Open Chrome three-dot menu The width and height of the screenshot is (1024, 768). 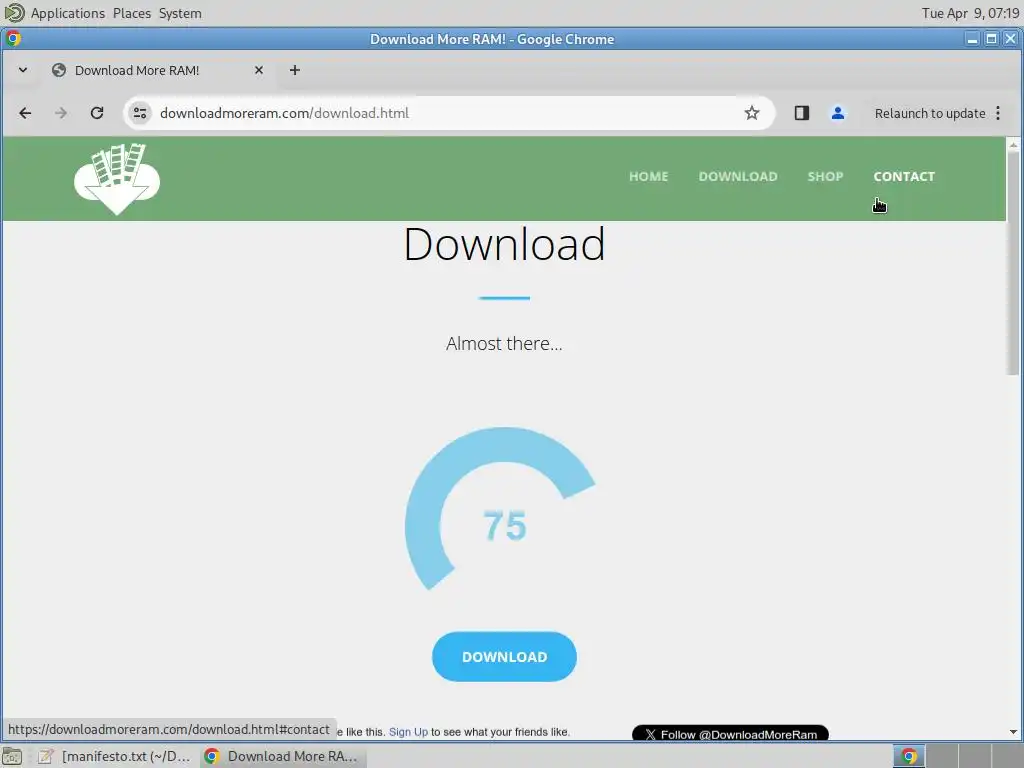click(998, 113)
